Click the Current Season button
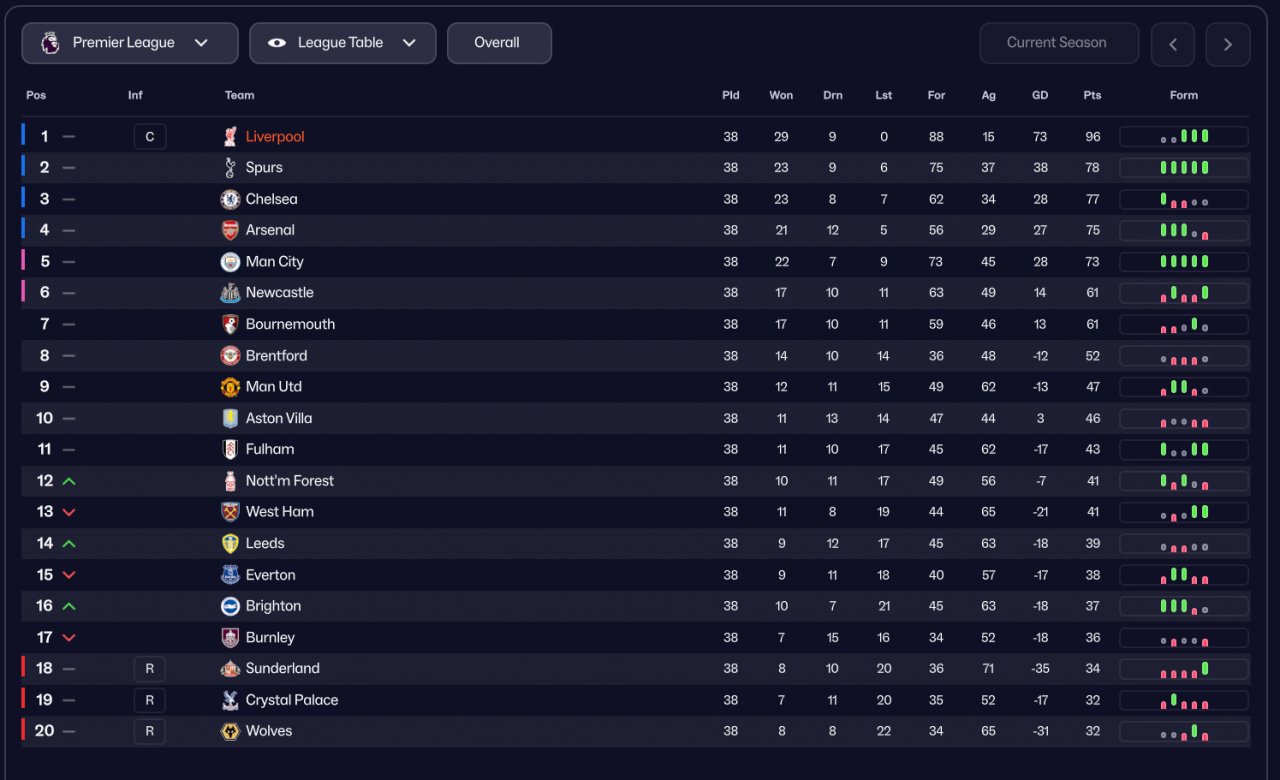This screenshot has height=780, width=1280. (x=1058, y=43)
